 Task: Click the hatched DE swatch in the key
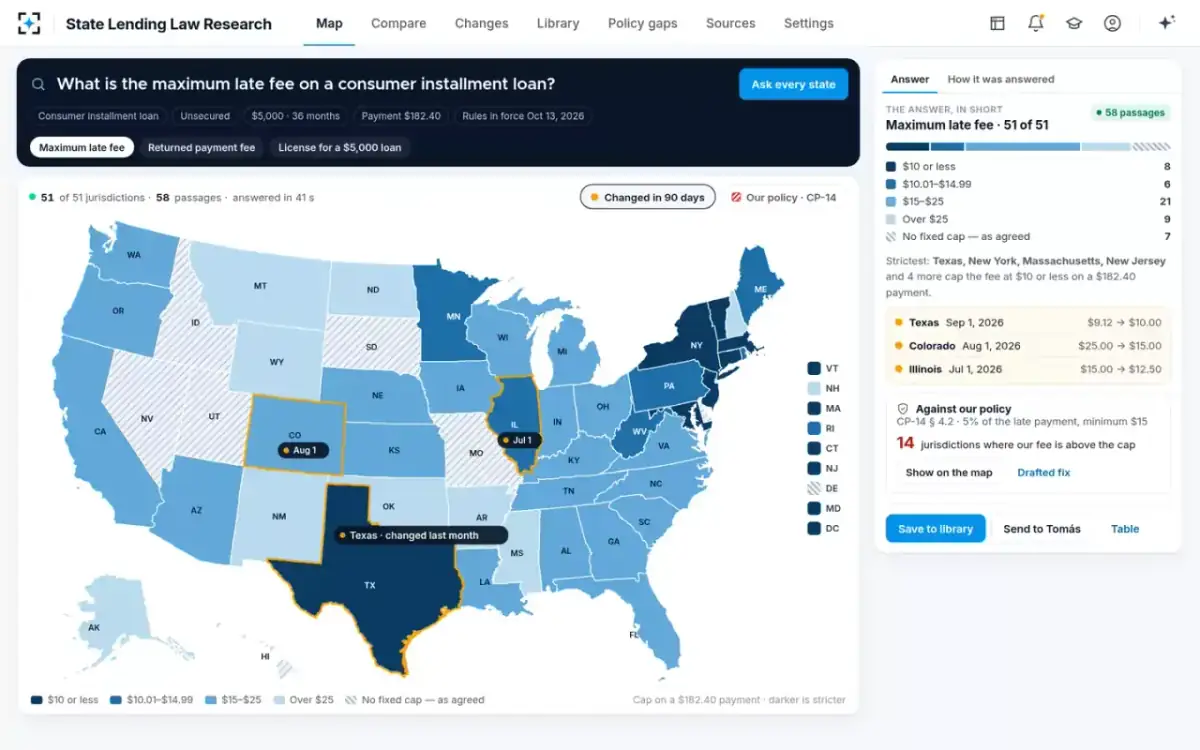pos(814,488)
